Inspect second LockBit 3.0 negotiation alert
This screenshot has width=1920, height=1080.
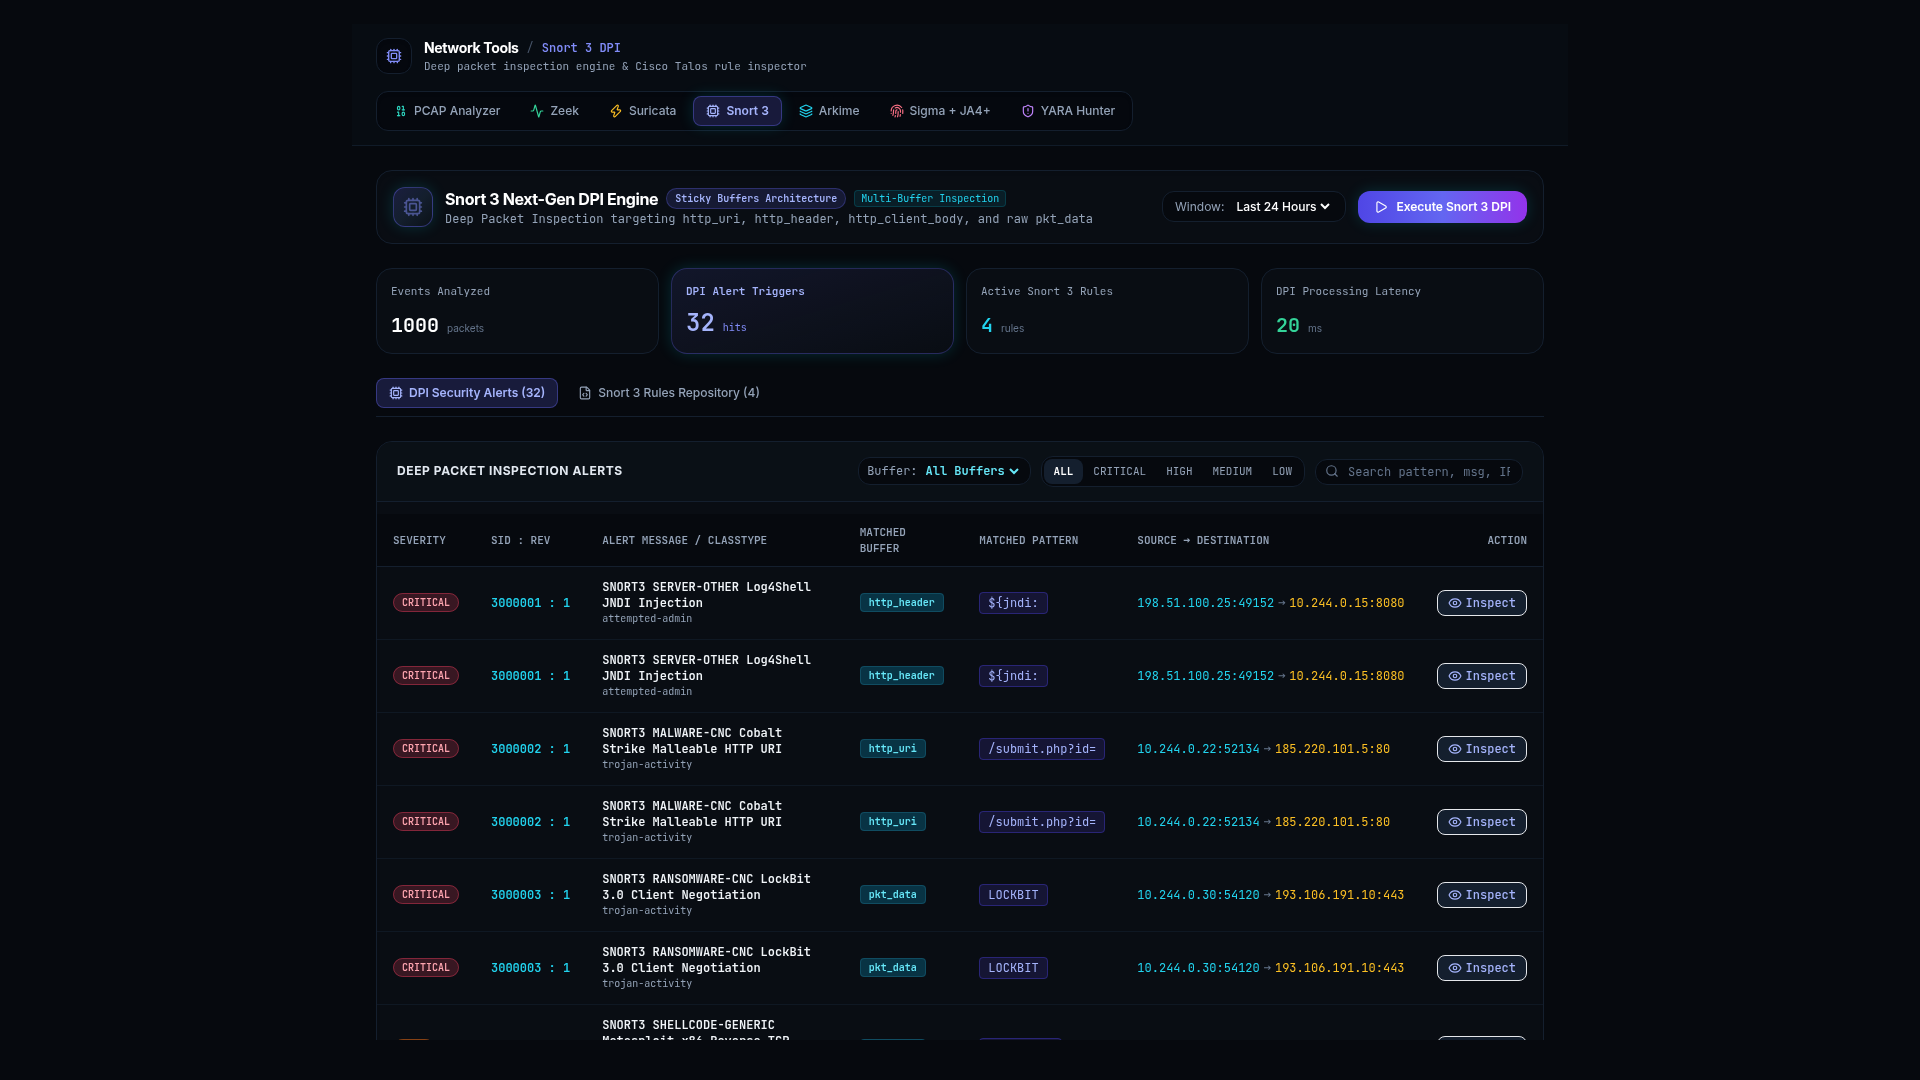coord(1481,968)
